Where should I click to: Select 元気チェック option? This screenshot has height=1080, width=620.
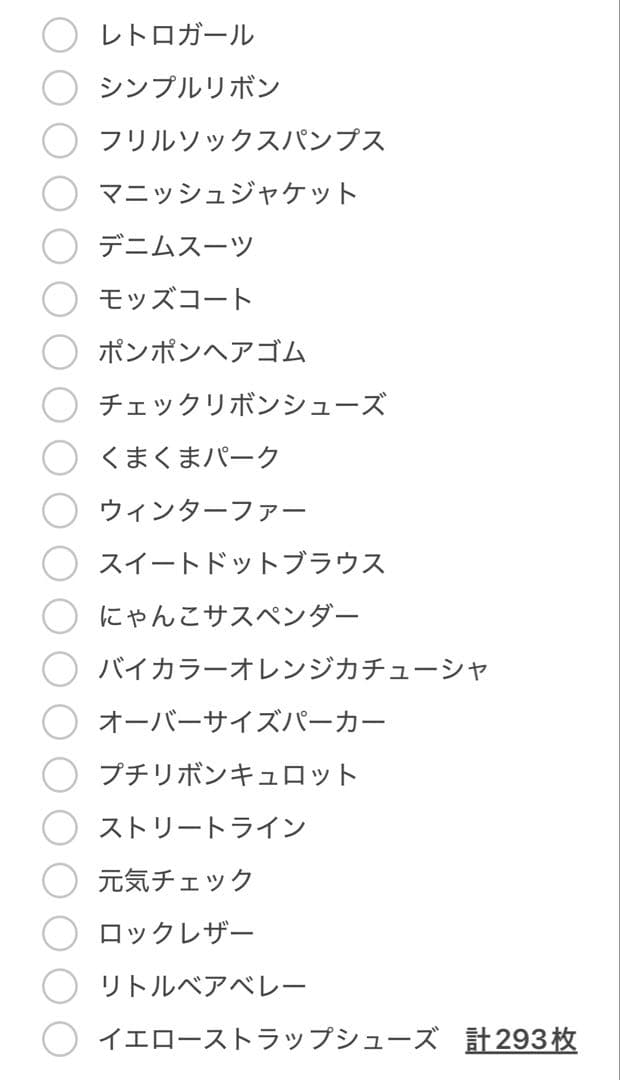[x=58, y=881]
